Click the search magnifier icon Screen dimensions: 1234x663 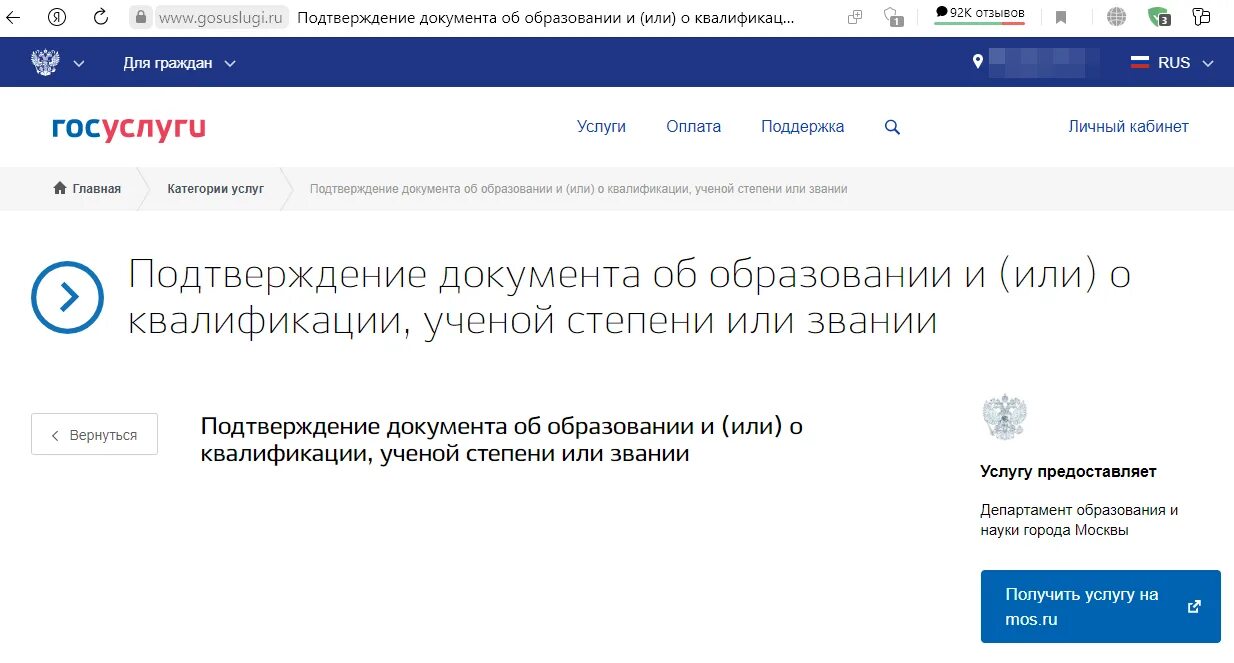pos(892,128)
